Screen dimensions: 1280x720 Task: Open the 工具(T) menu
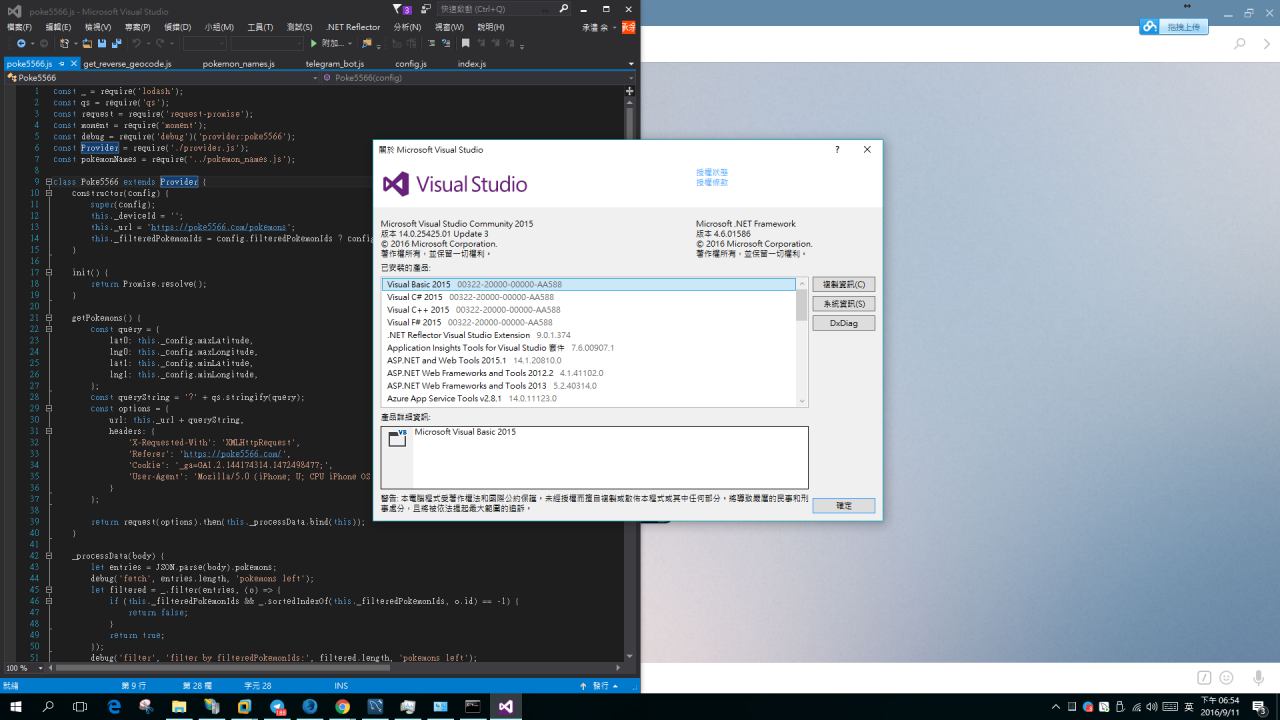(x=260, y=27)
